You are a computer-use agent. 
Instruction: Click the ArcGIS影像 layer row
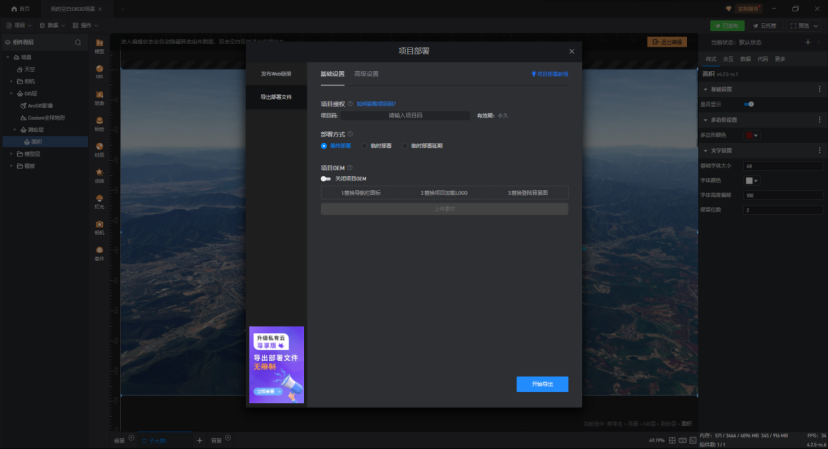(45, 106)
